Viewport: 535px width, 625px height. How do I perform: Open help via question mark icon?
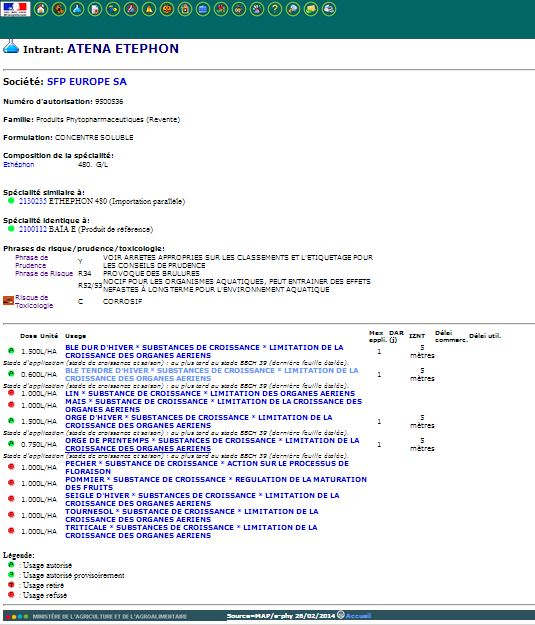[275, 9]
